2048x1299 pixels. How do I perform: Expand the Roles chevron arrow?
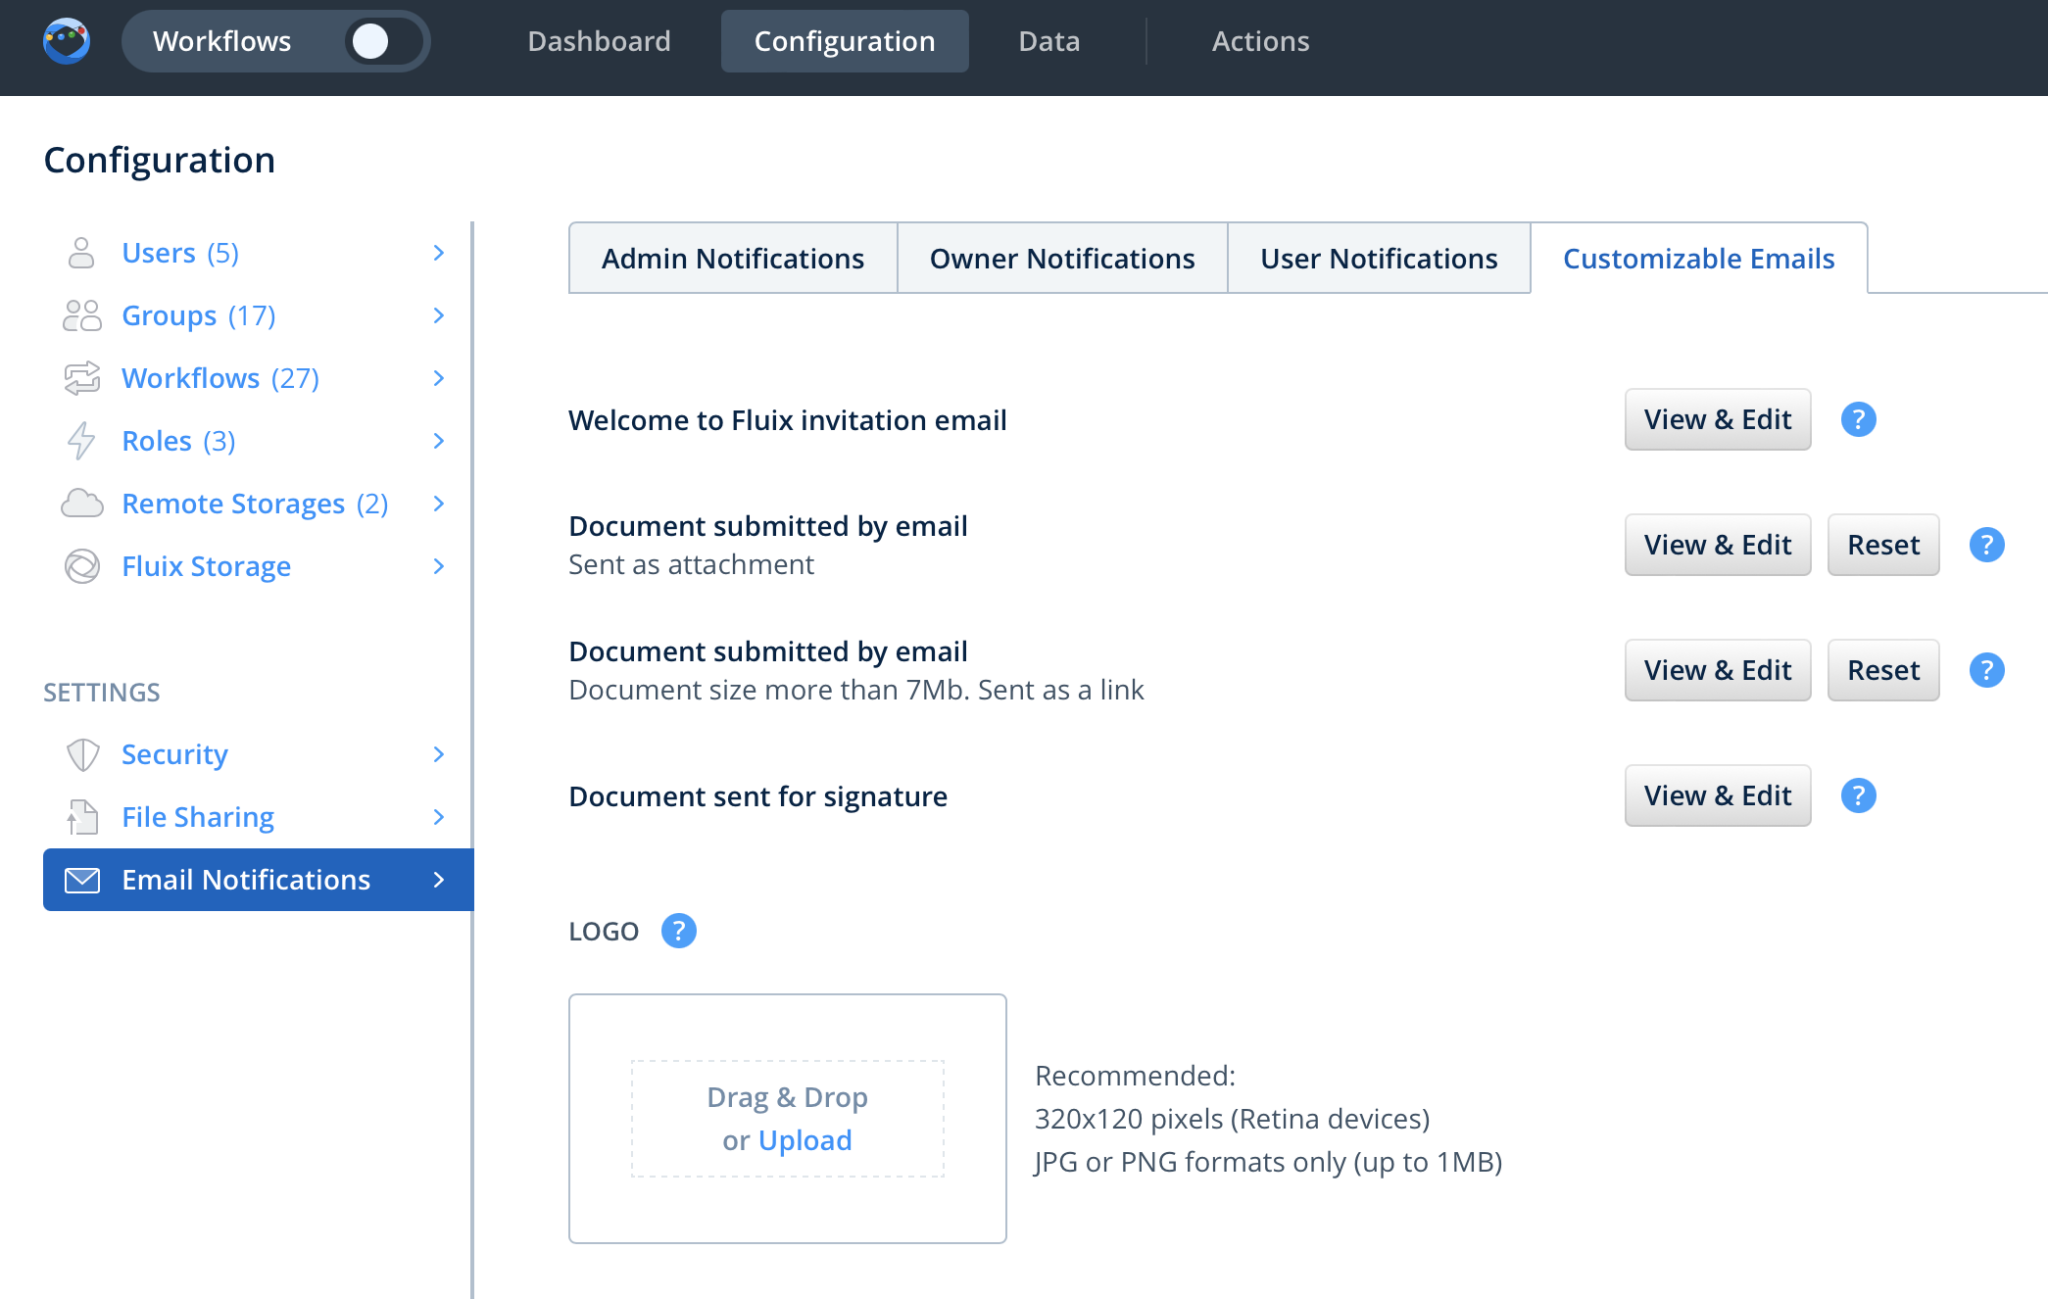click(x=438, y=441)
